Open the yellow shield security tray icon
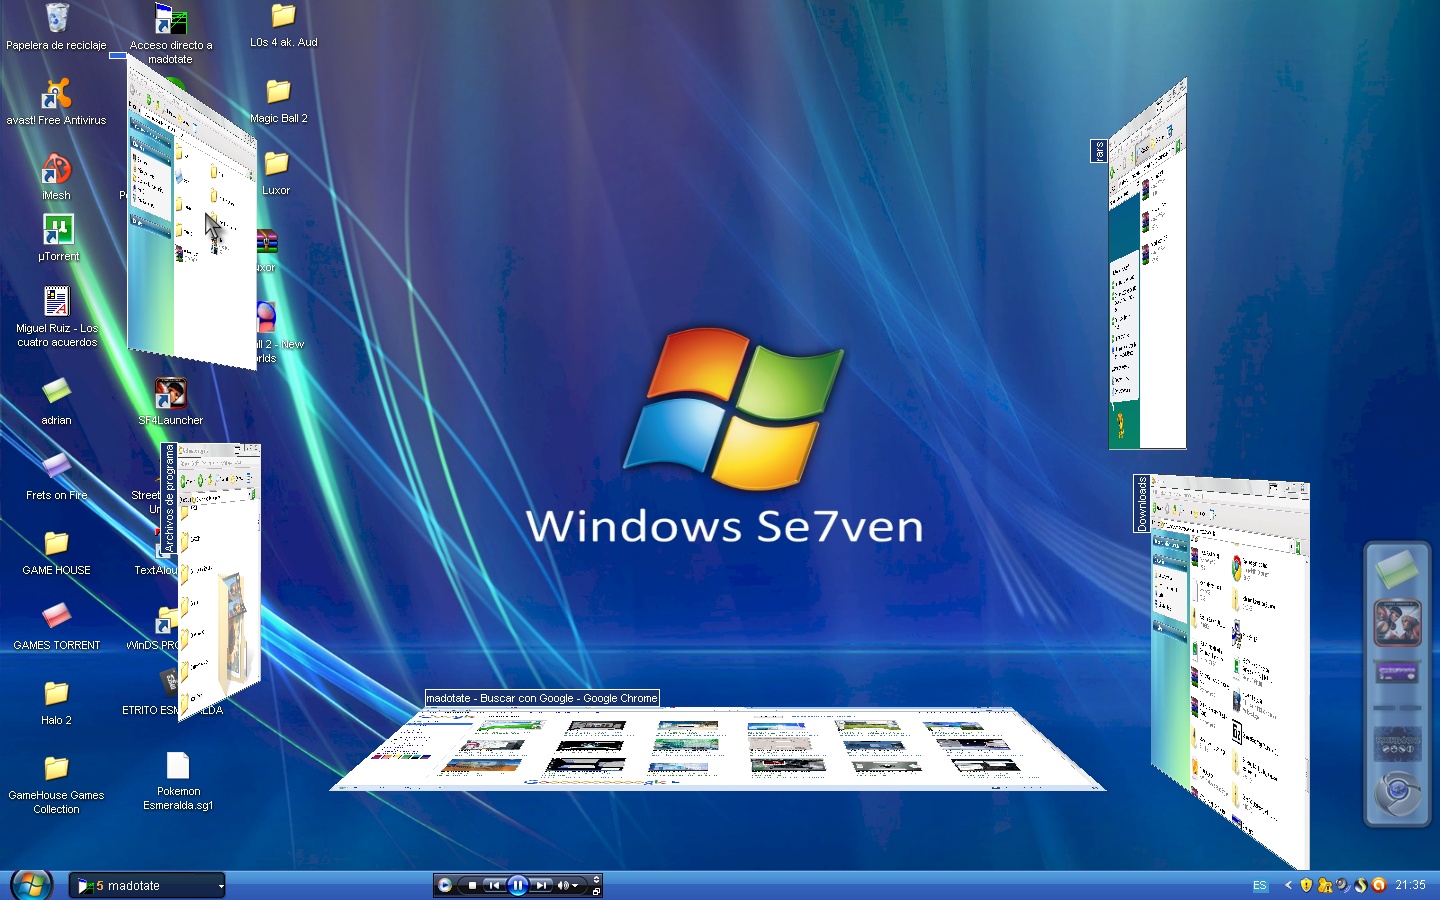 click(1306, 885)
